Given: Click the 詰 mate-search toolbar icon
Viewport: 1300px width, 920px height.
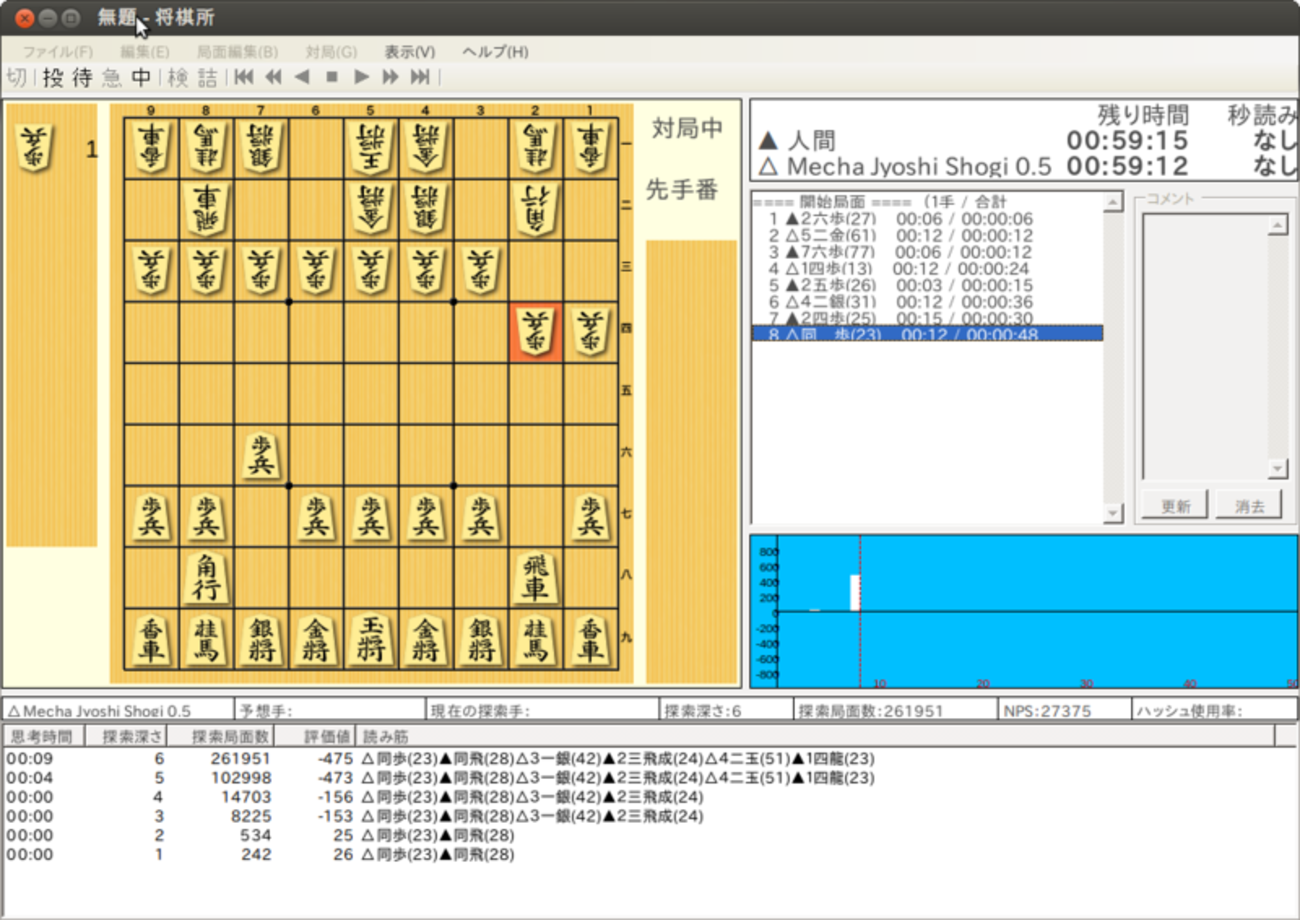Looking at the screenshot, I should click(208, 77).
